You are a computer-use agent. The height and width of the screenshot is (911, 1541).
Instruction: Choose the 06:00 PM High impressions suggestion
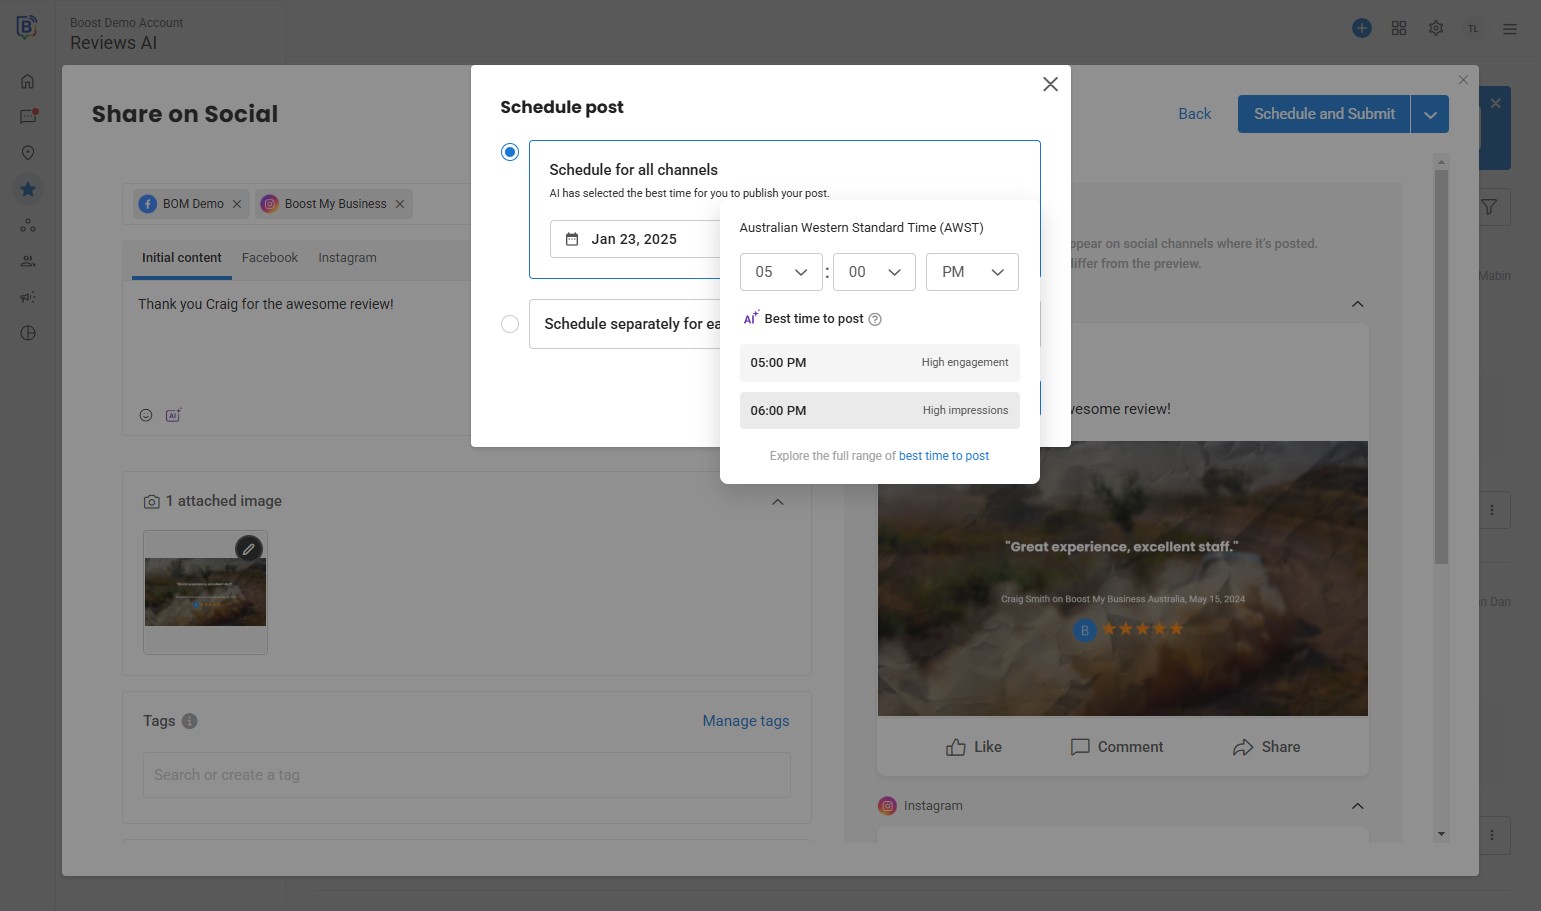[x=879, y=411]
